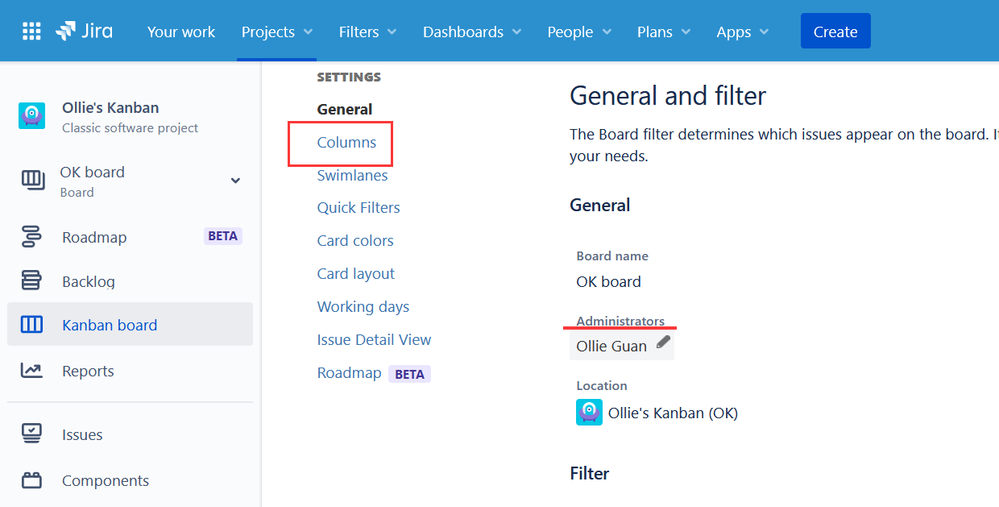Open the Plans dropdown menu
The height and width of the screenshot is (507, 999).
[x=664, y=32]
